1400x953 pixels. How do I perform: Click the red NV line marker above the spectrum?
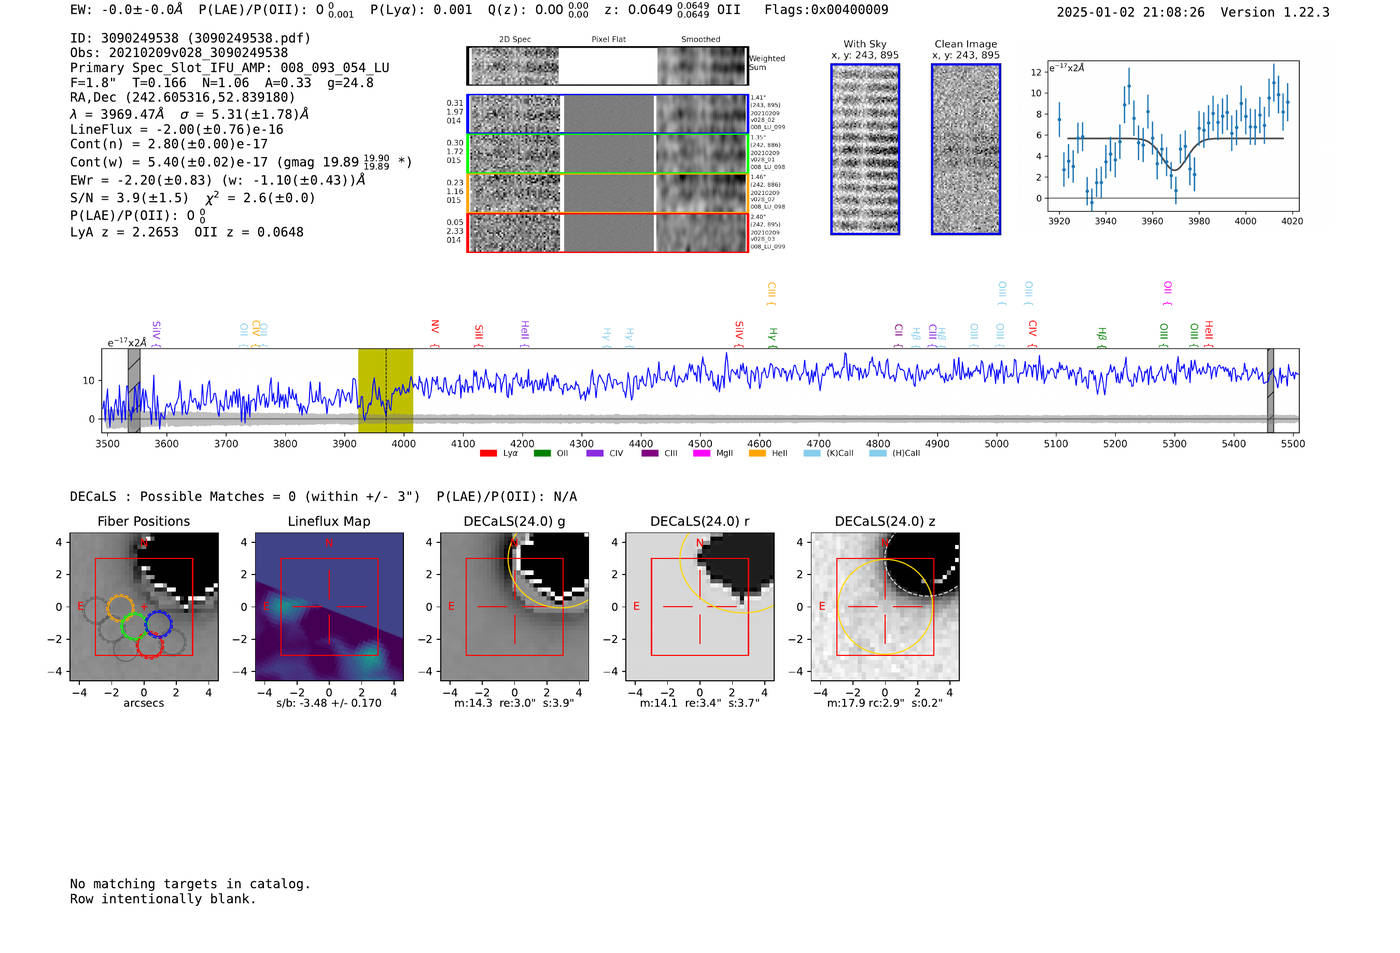coord(435,328)
